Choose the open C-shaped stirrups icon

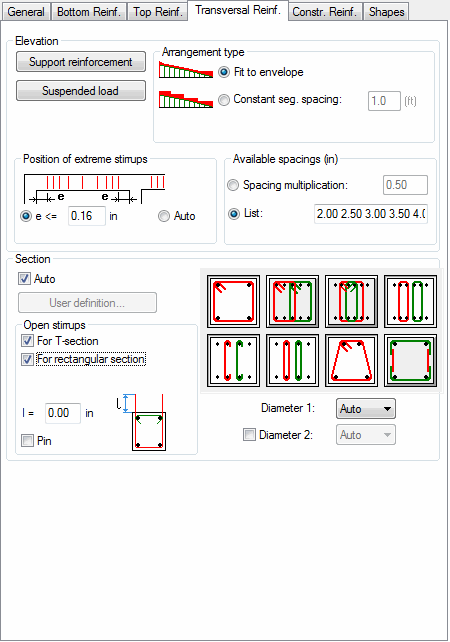tap(233, 360)
